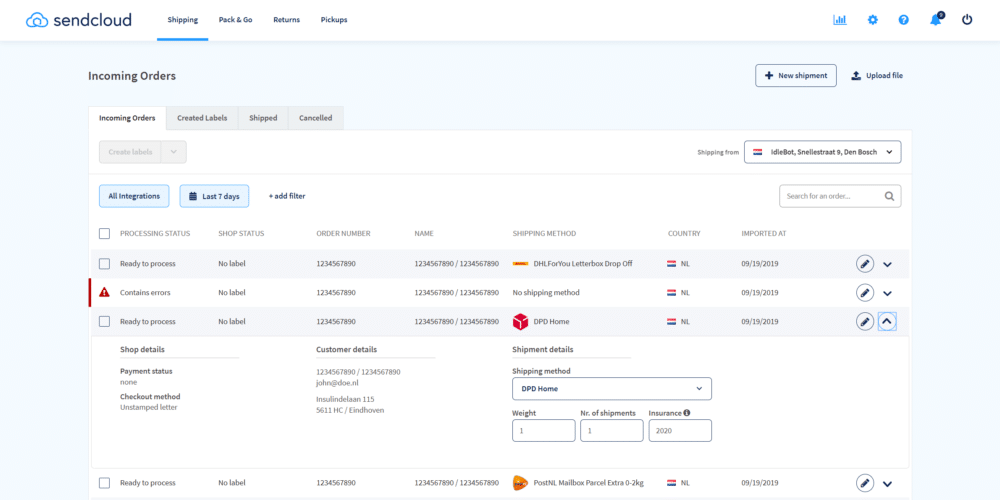The width and height of the screenshot is (1000, 500).
Task: Click the Search for an order field
Action: click(x=840, y=196)
